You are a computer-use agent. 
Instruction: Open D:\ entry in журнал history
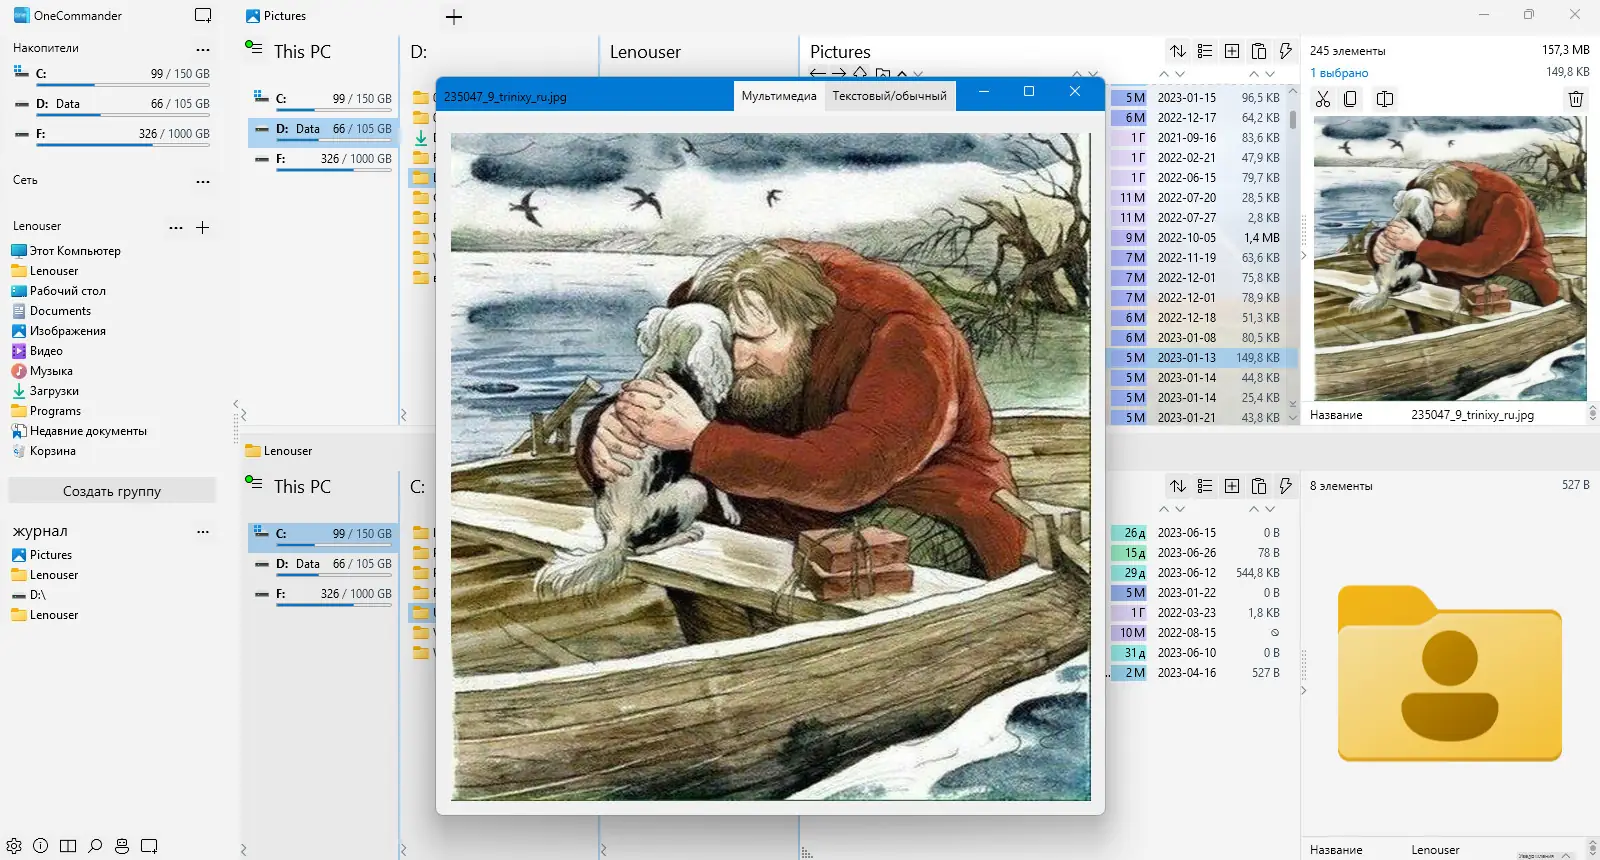coord(29,595)
